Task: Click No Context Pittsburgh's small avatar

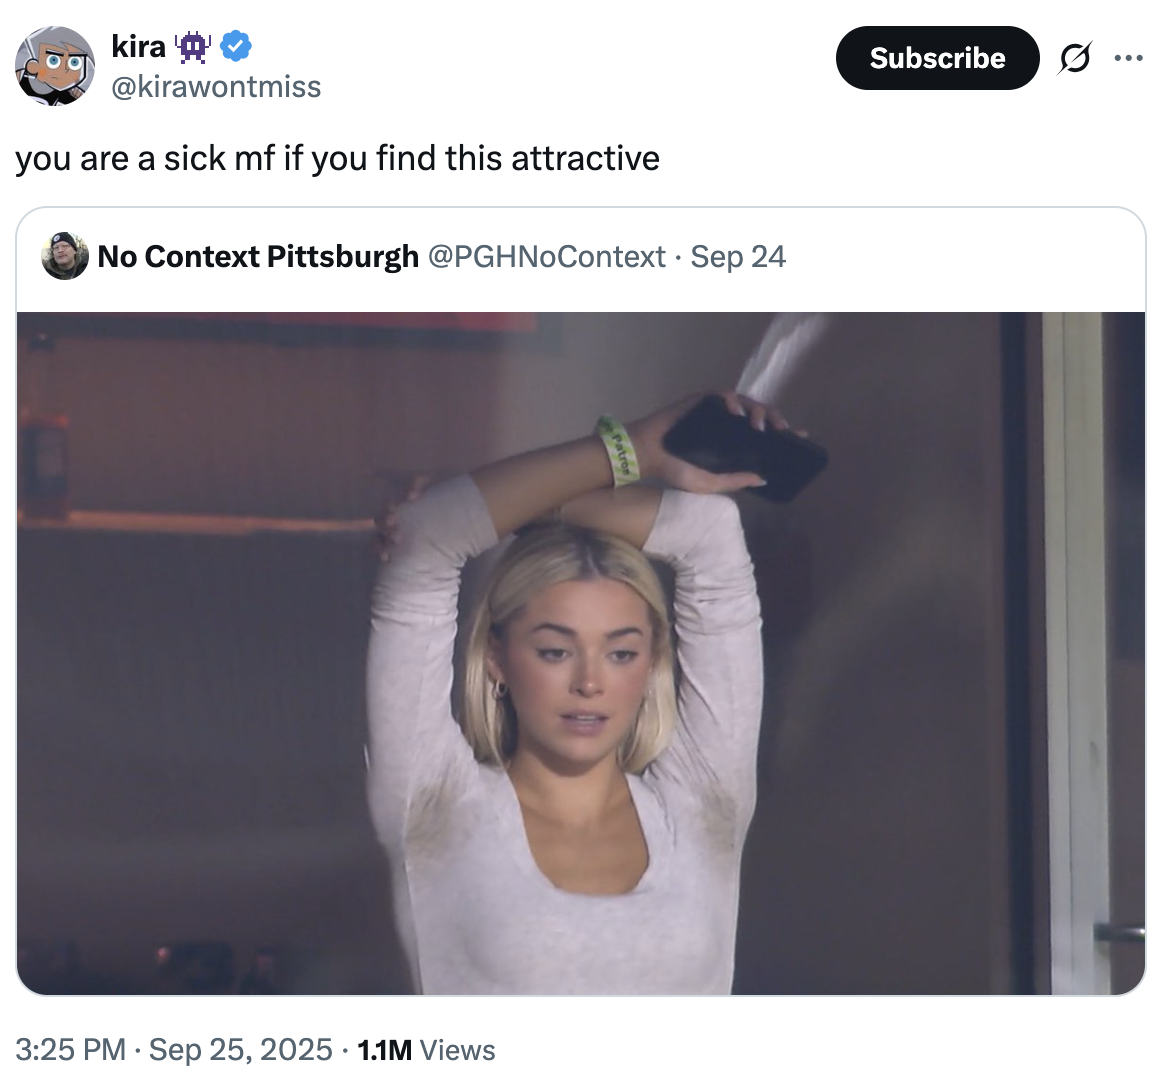Action: (65, 257)
